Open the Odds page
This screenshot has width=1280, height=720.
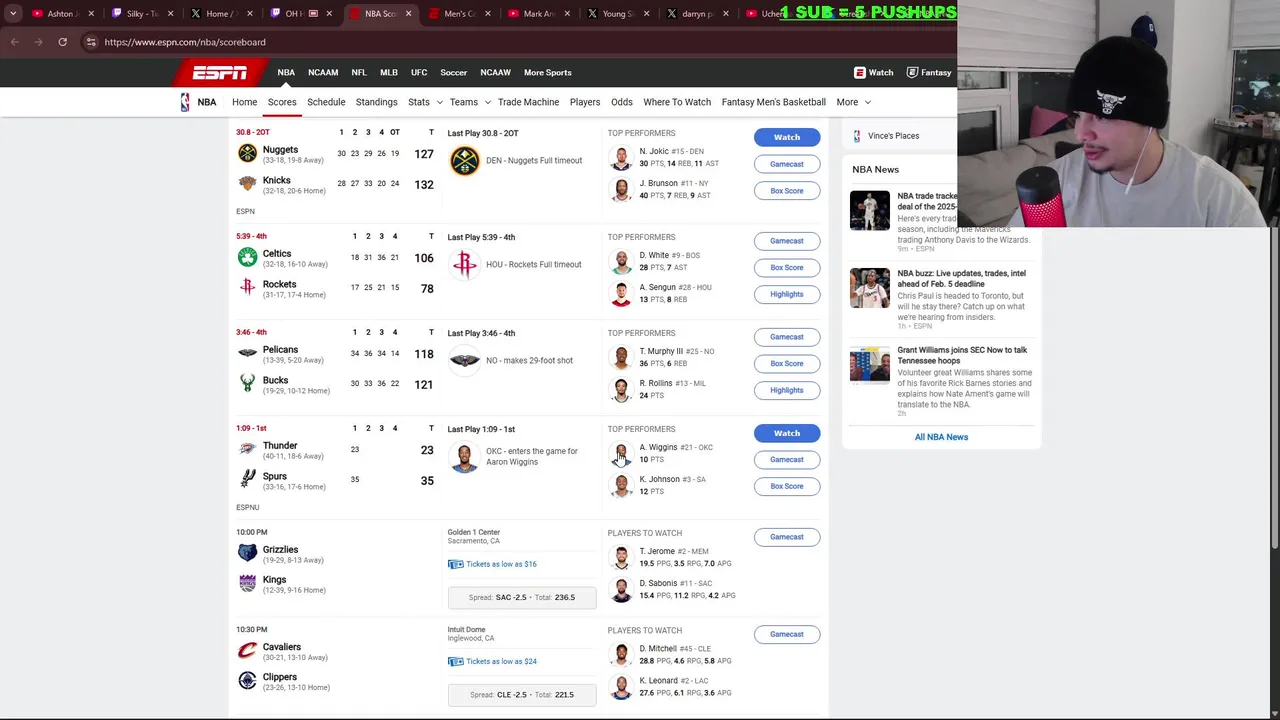(621, 102)
